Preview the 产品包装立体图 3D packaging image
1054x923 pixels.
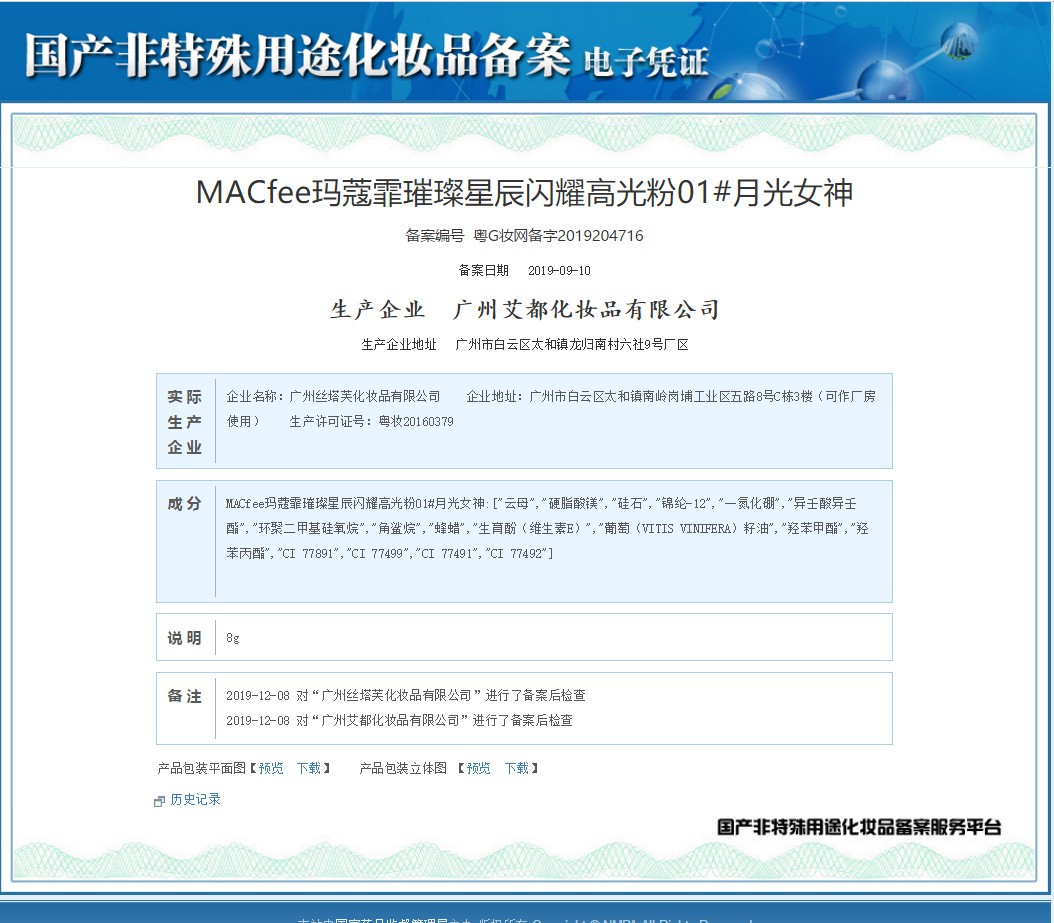(478, 768)
